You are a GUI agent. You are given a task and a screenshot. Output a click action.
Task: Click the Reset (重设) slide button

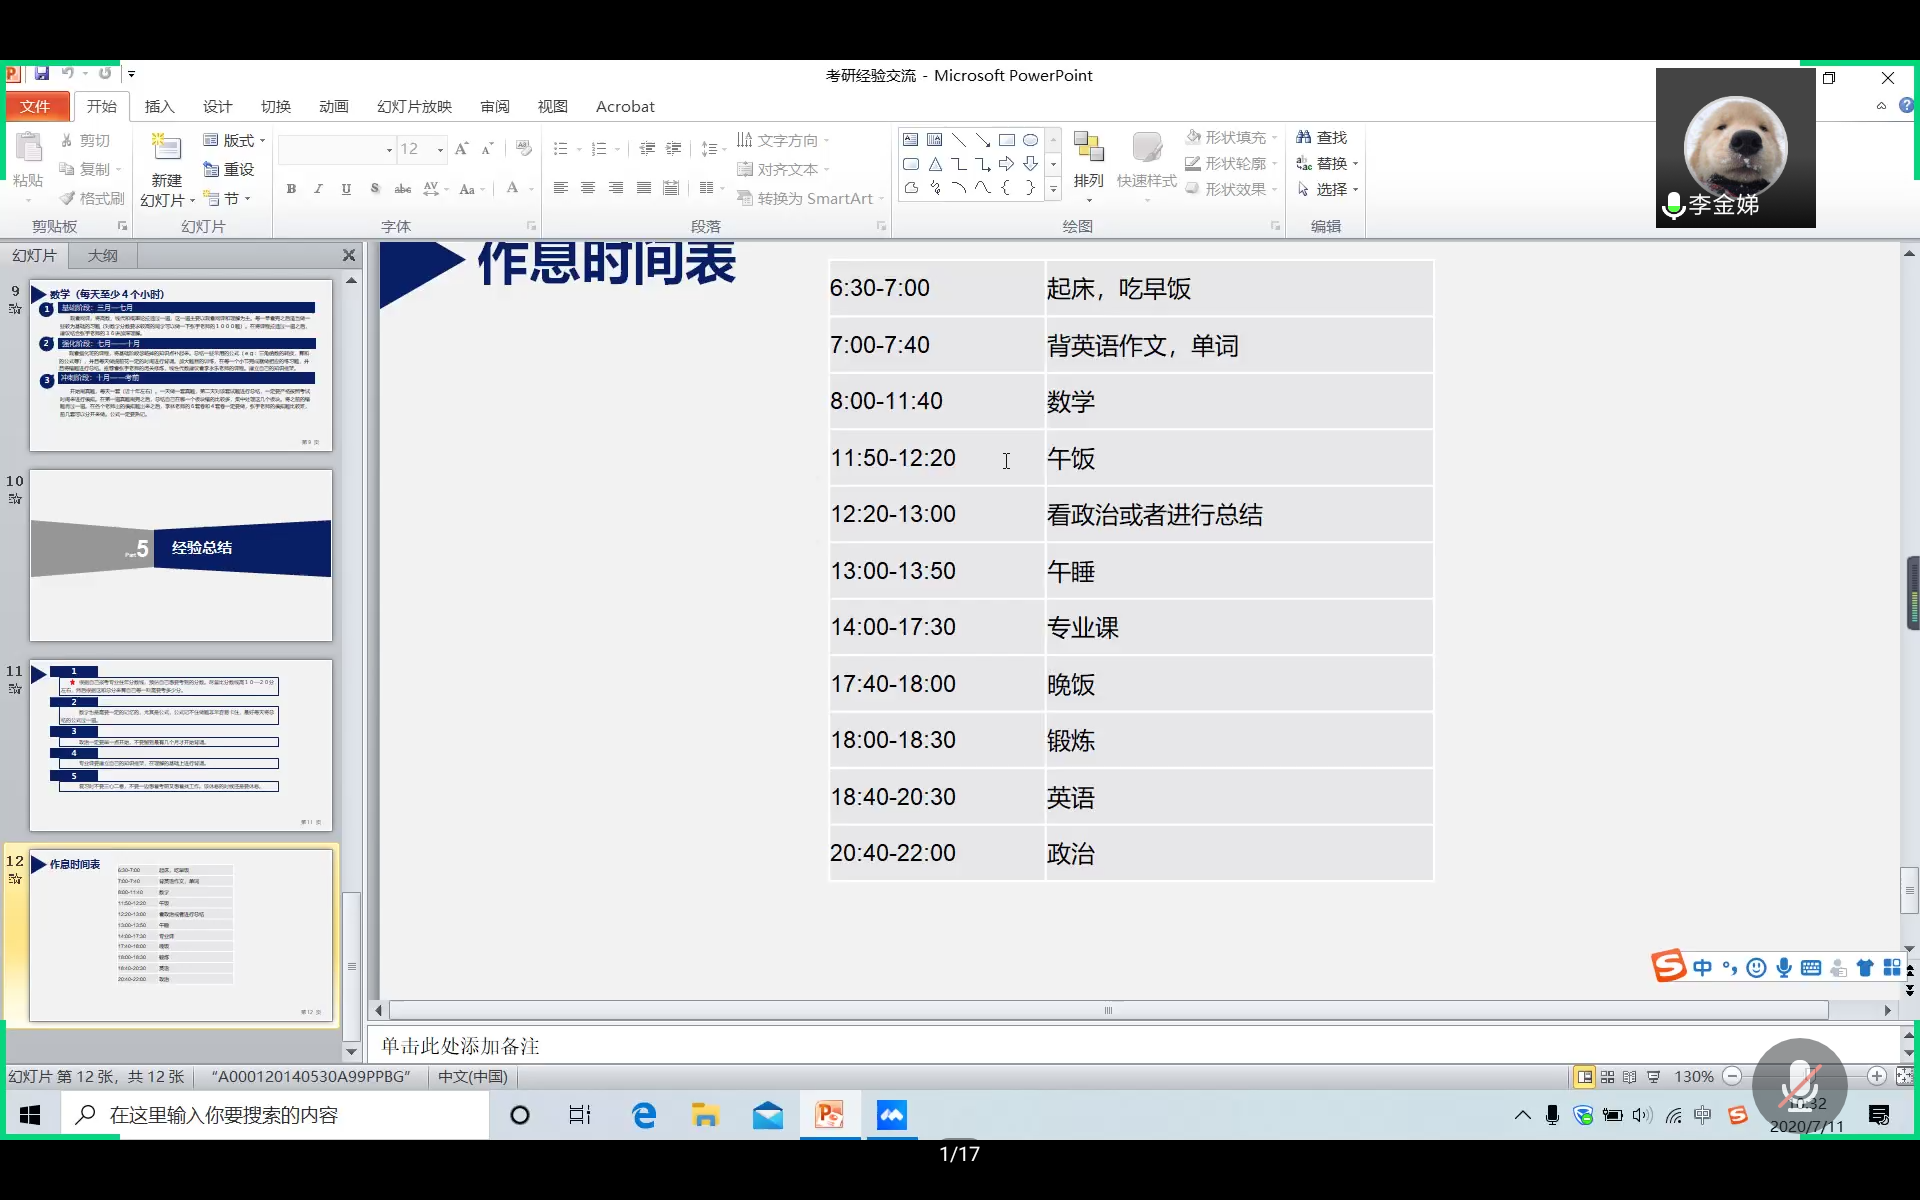coord(229,169)
